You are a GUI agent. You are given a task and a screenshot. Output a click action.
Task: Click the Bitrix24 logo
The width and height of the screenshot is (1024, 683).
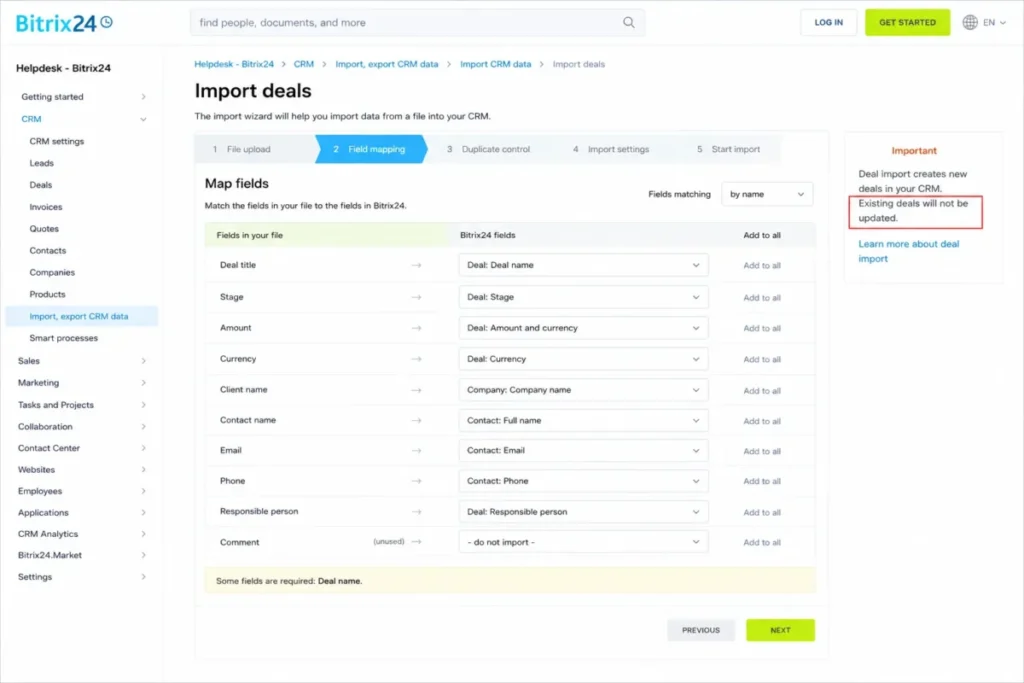click(64, 23)
